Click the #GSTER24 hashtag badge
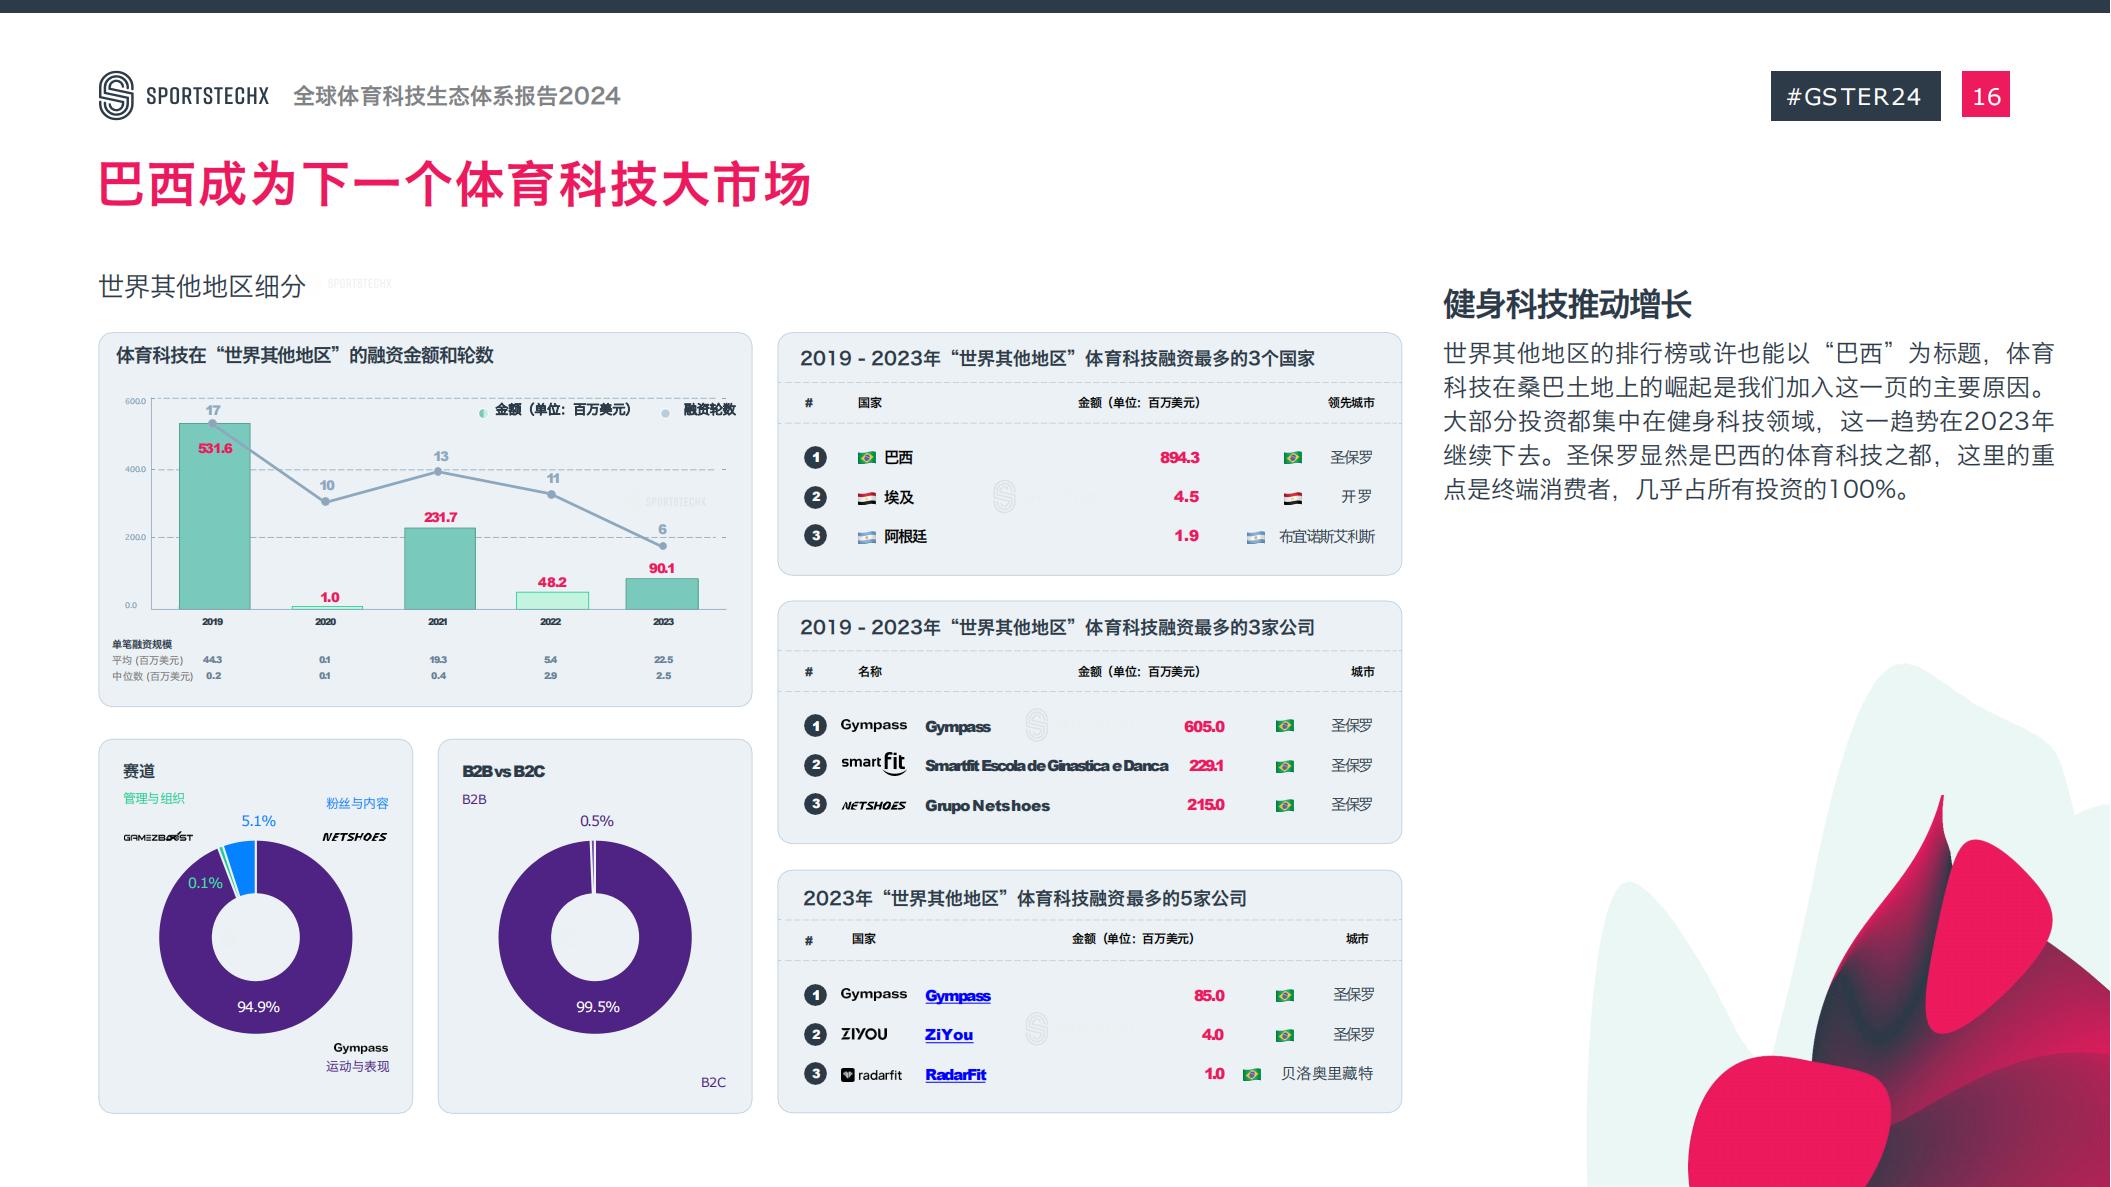2111x1187 pixels. click(x=1855, y=96)
